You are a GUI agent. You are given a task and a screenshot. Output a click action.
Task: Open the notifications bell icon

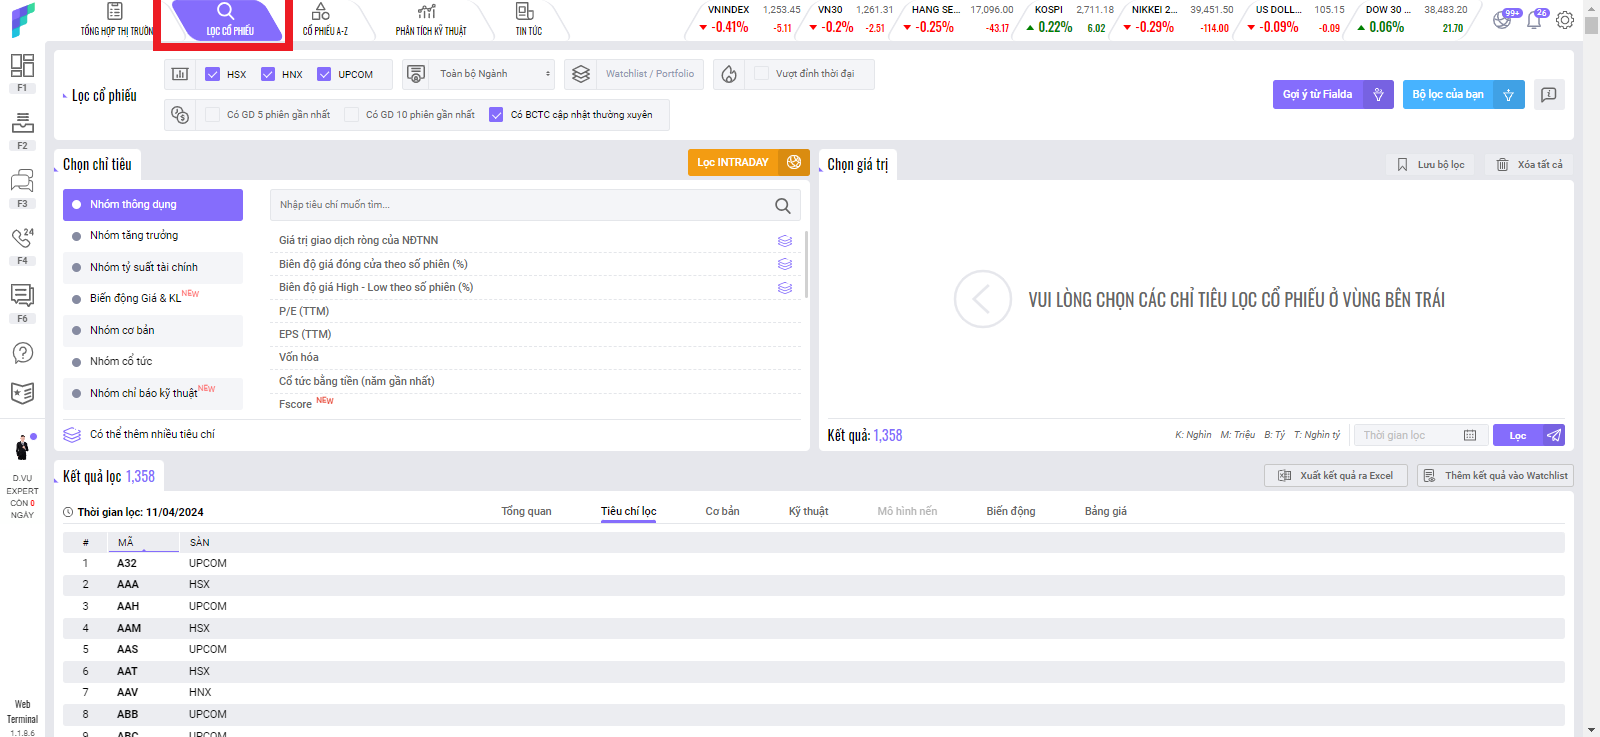pyautogui.click(x=1534, y=20)
